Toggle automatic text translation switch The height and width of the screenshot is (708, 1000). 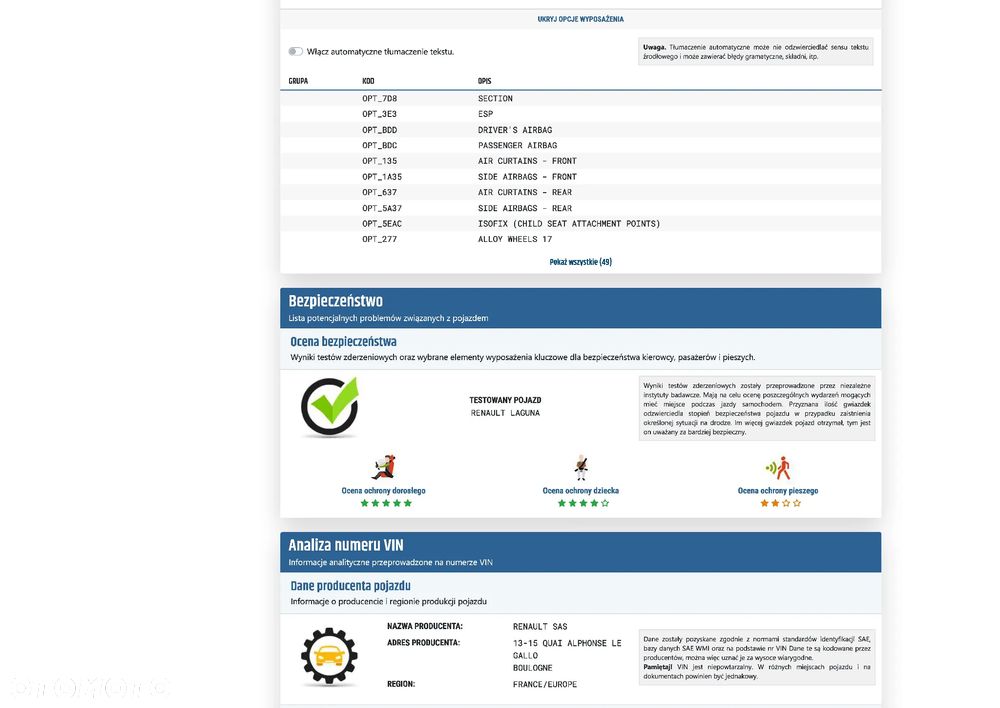pyautogui.click(x=295, y=52)
